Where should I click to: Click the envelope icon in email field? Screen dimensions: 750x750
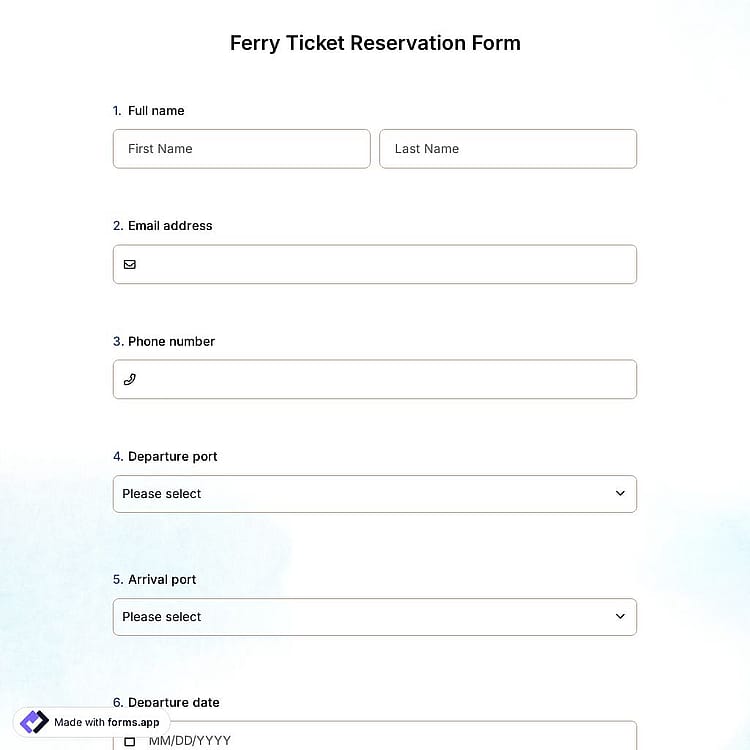point(130,265)
